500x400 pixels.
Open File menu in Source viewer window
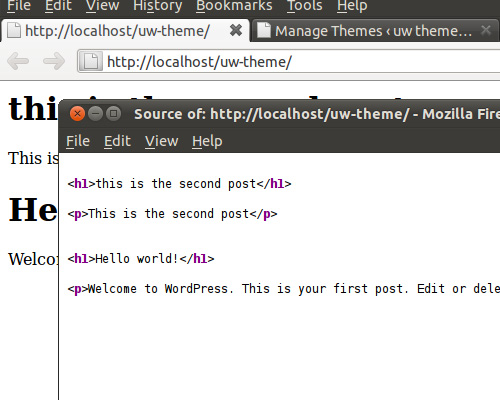78,141
